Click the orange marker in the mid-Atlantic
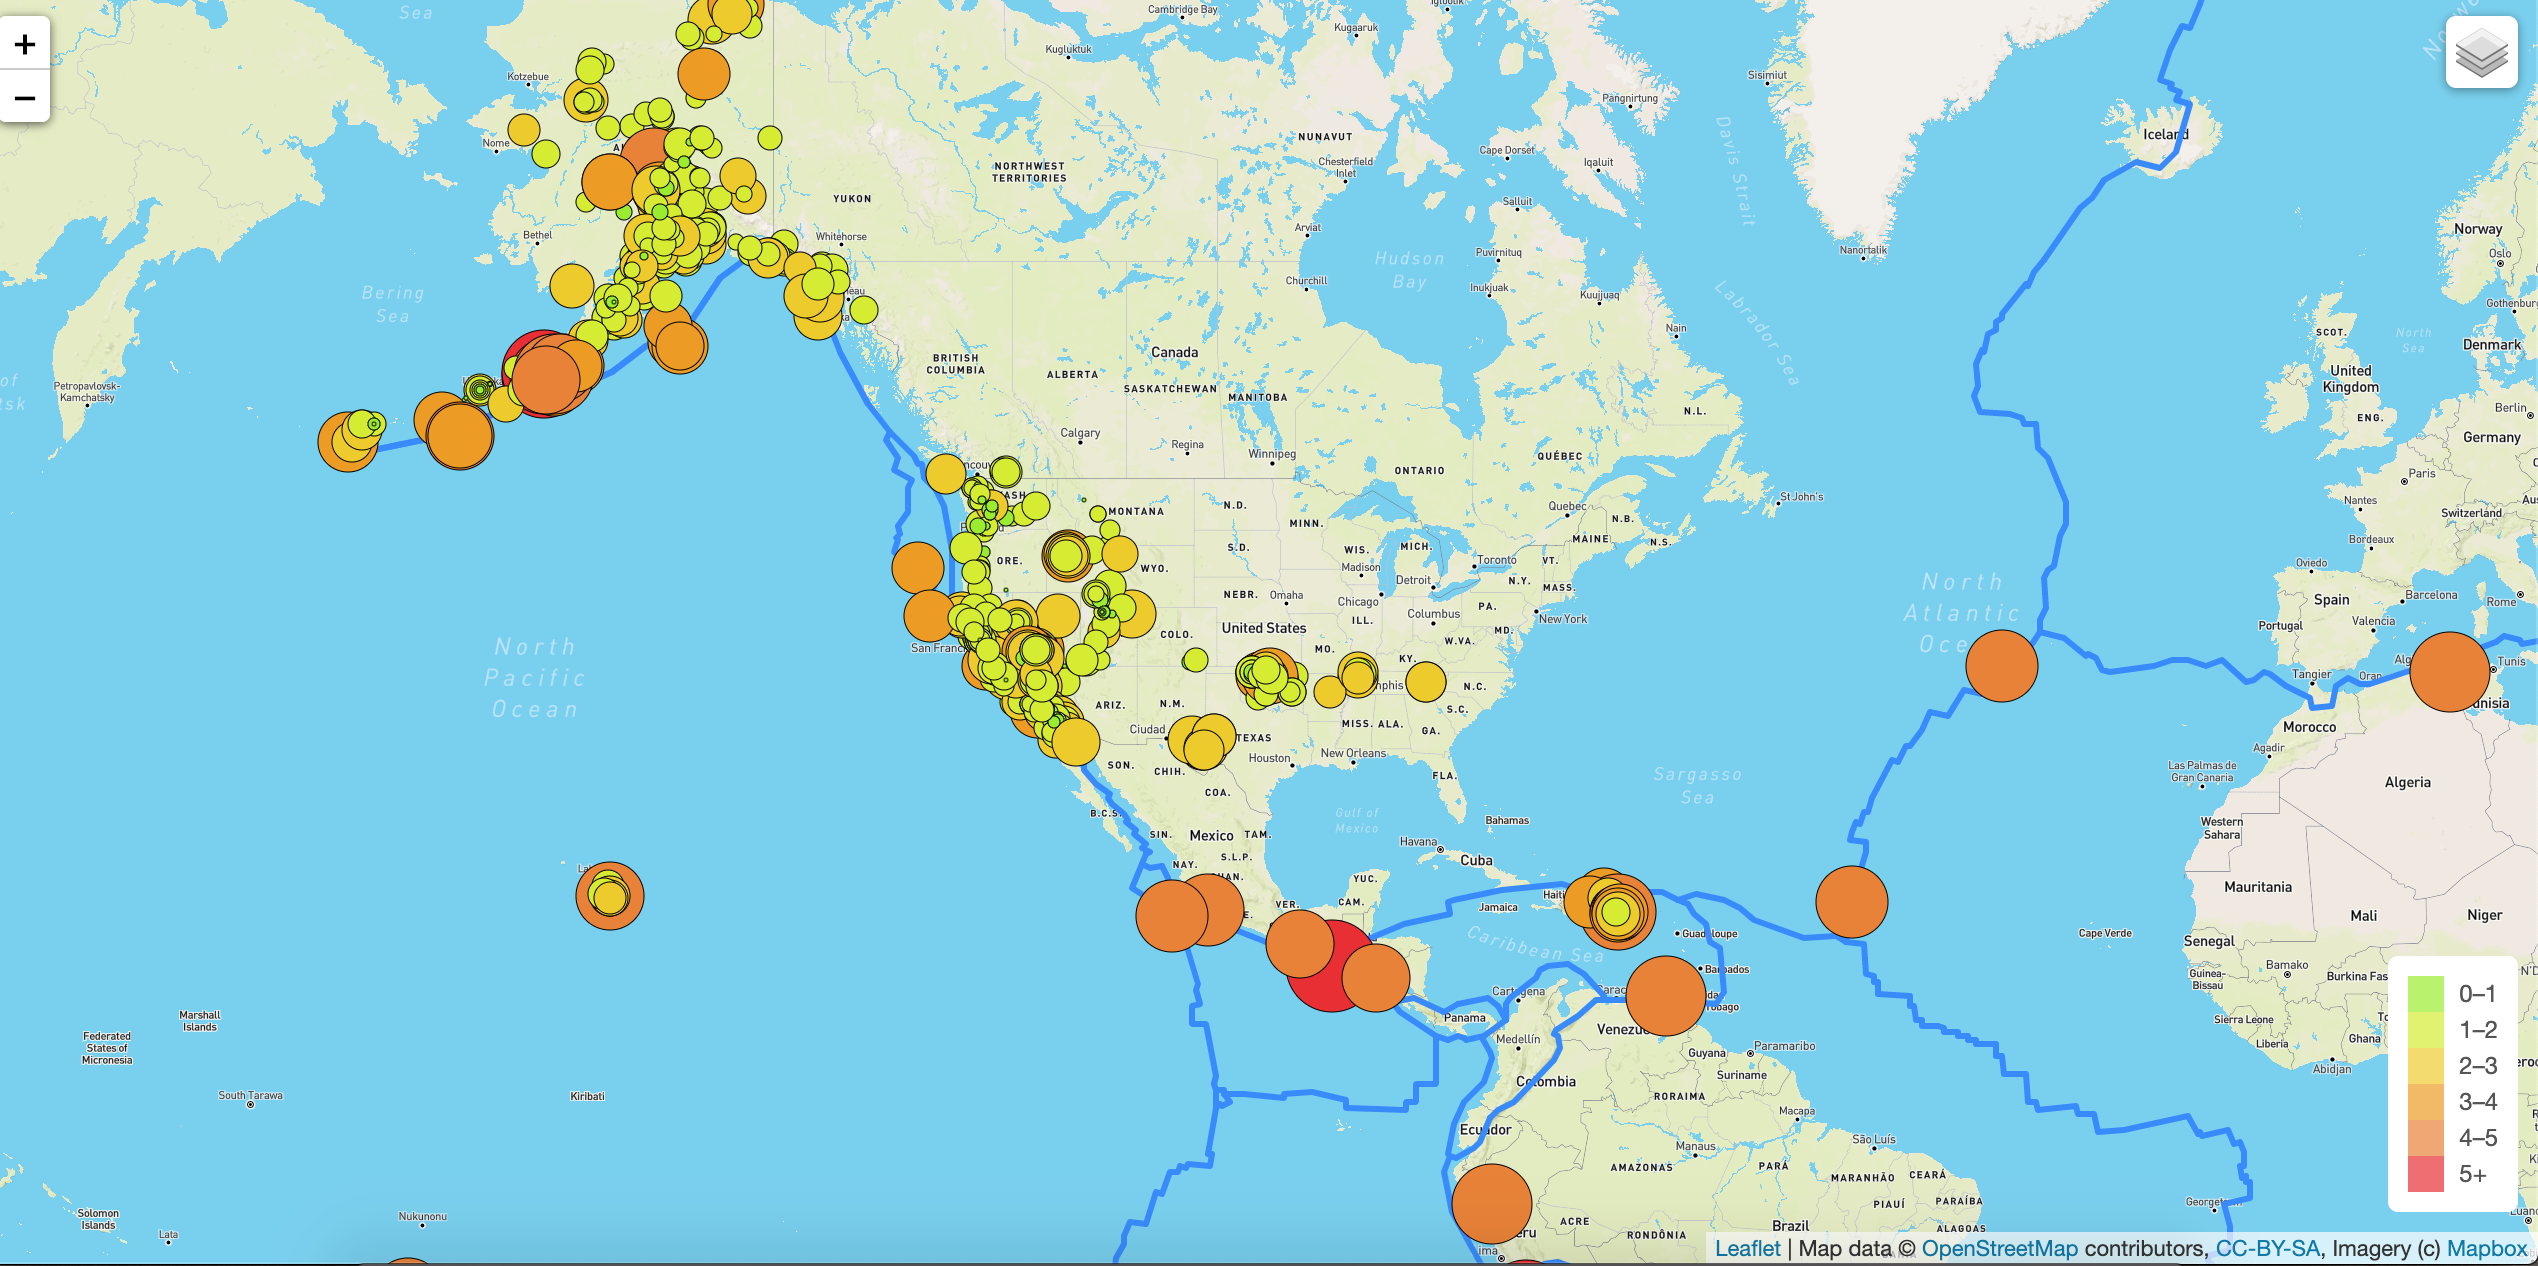The height and width of the screenshot is (1266, 2538). click(x=2001, y=665)
